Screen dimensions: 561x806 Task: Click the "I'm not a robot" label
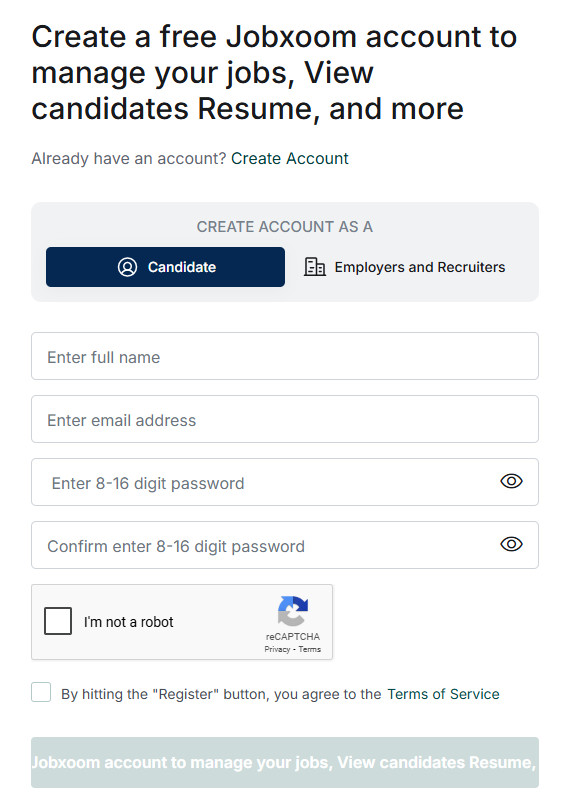click(x=129, y=622)
